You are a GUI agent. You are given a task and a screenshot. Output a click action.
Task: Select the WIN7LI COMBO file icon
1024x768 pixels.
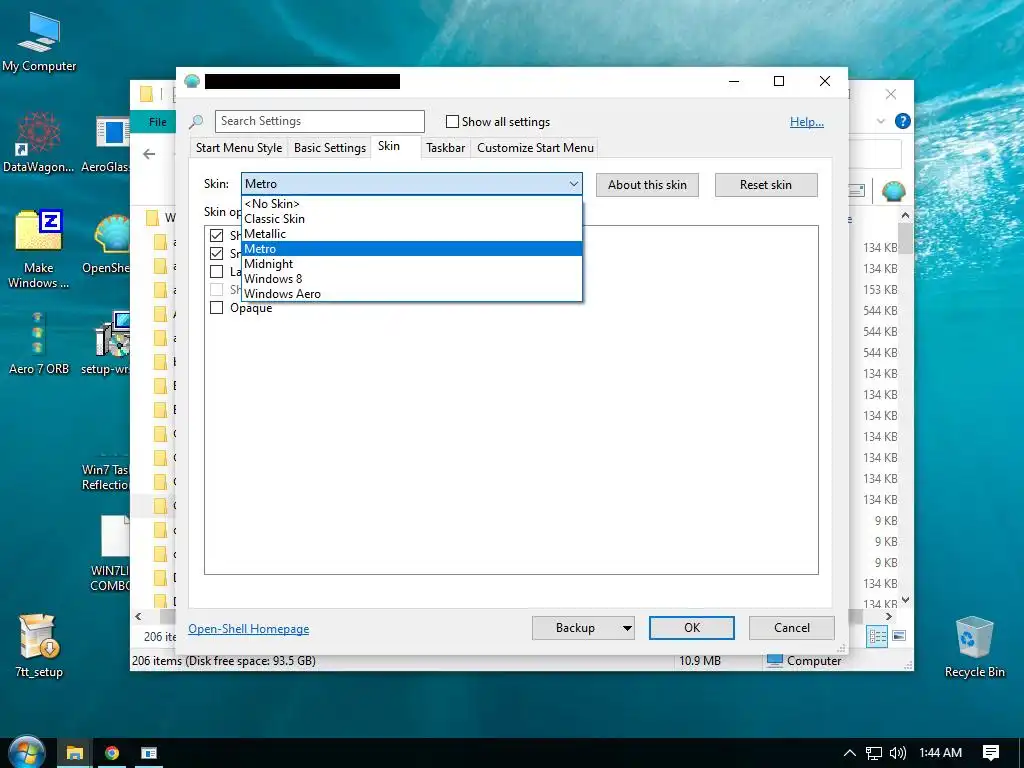click(x=111, y=552)
